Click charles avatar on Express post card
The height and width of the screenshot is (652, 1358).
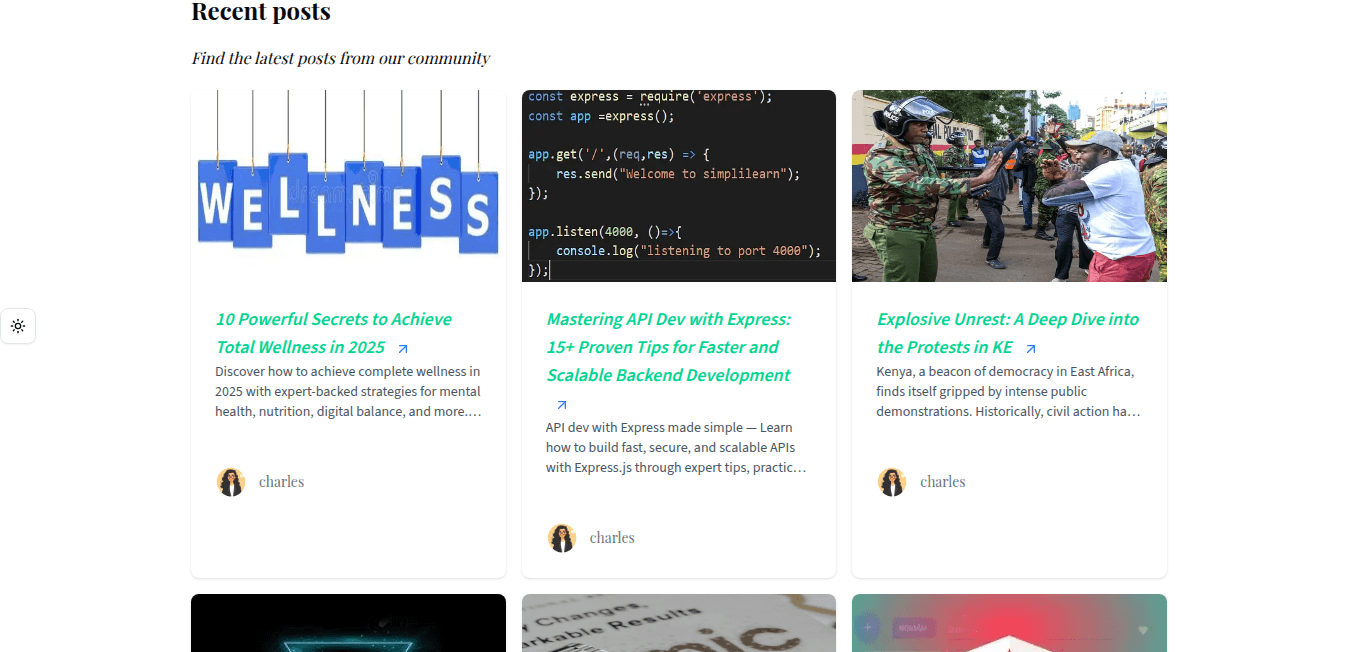pos(562,538)
